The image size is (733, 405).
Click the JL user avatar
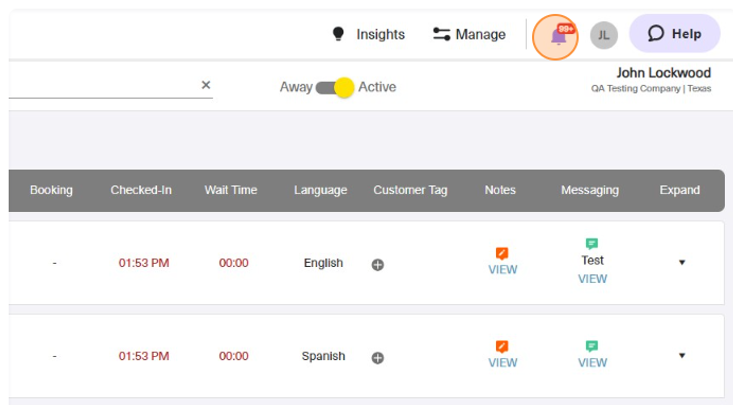coord(603,36)
